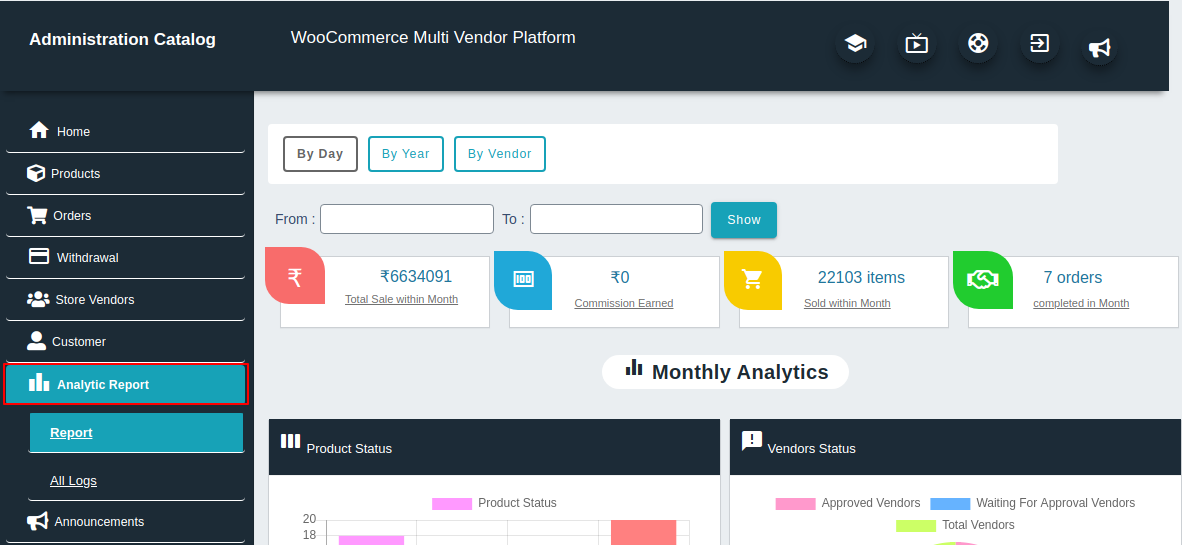The image size is (1182, 545).
Task: Click the Monthly Analytics heading
Action: pyautogui.click(x=740, y=372)
